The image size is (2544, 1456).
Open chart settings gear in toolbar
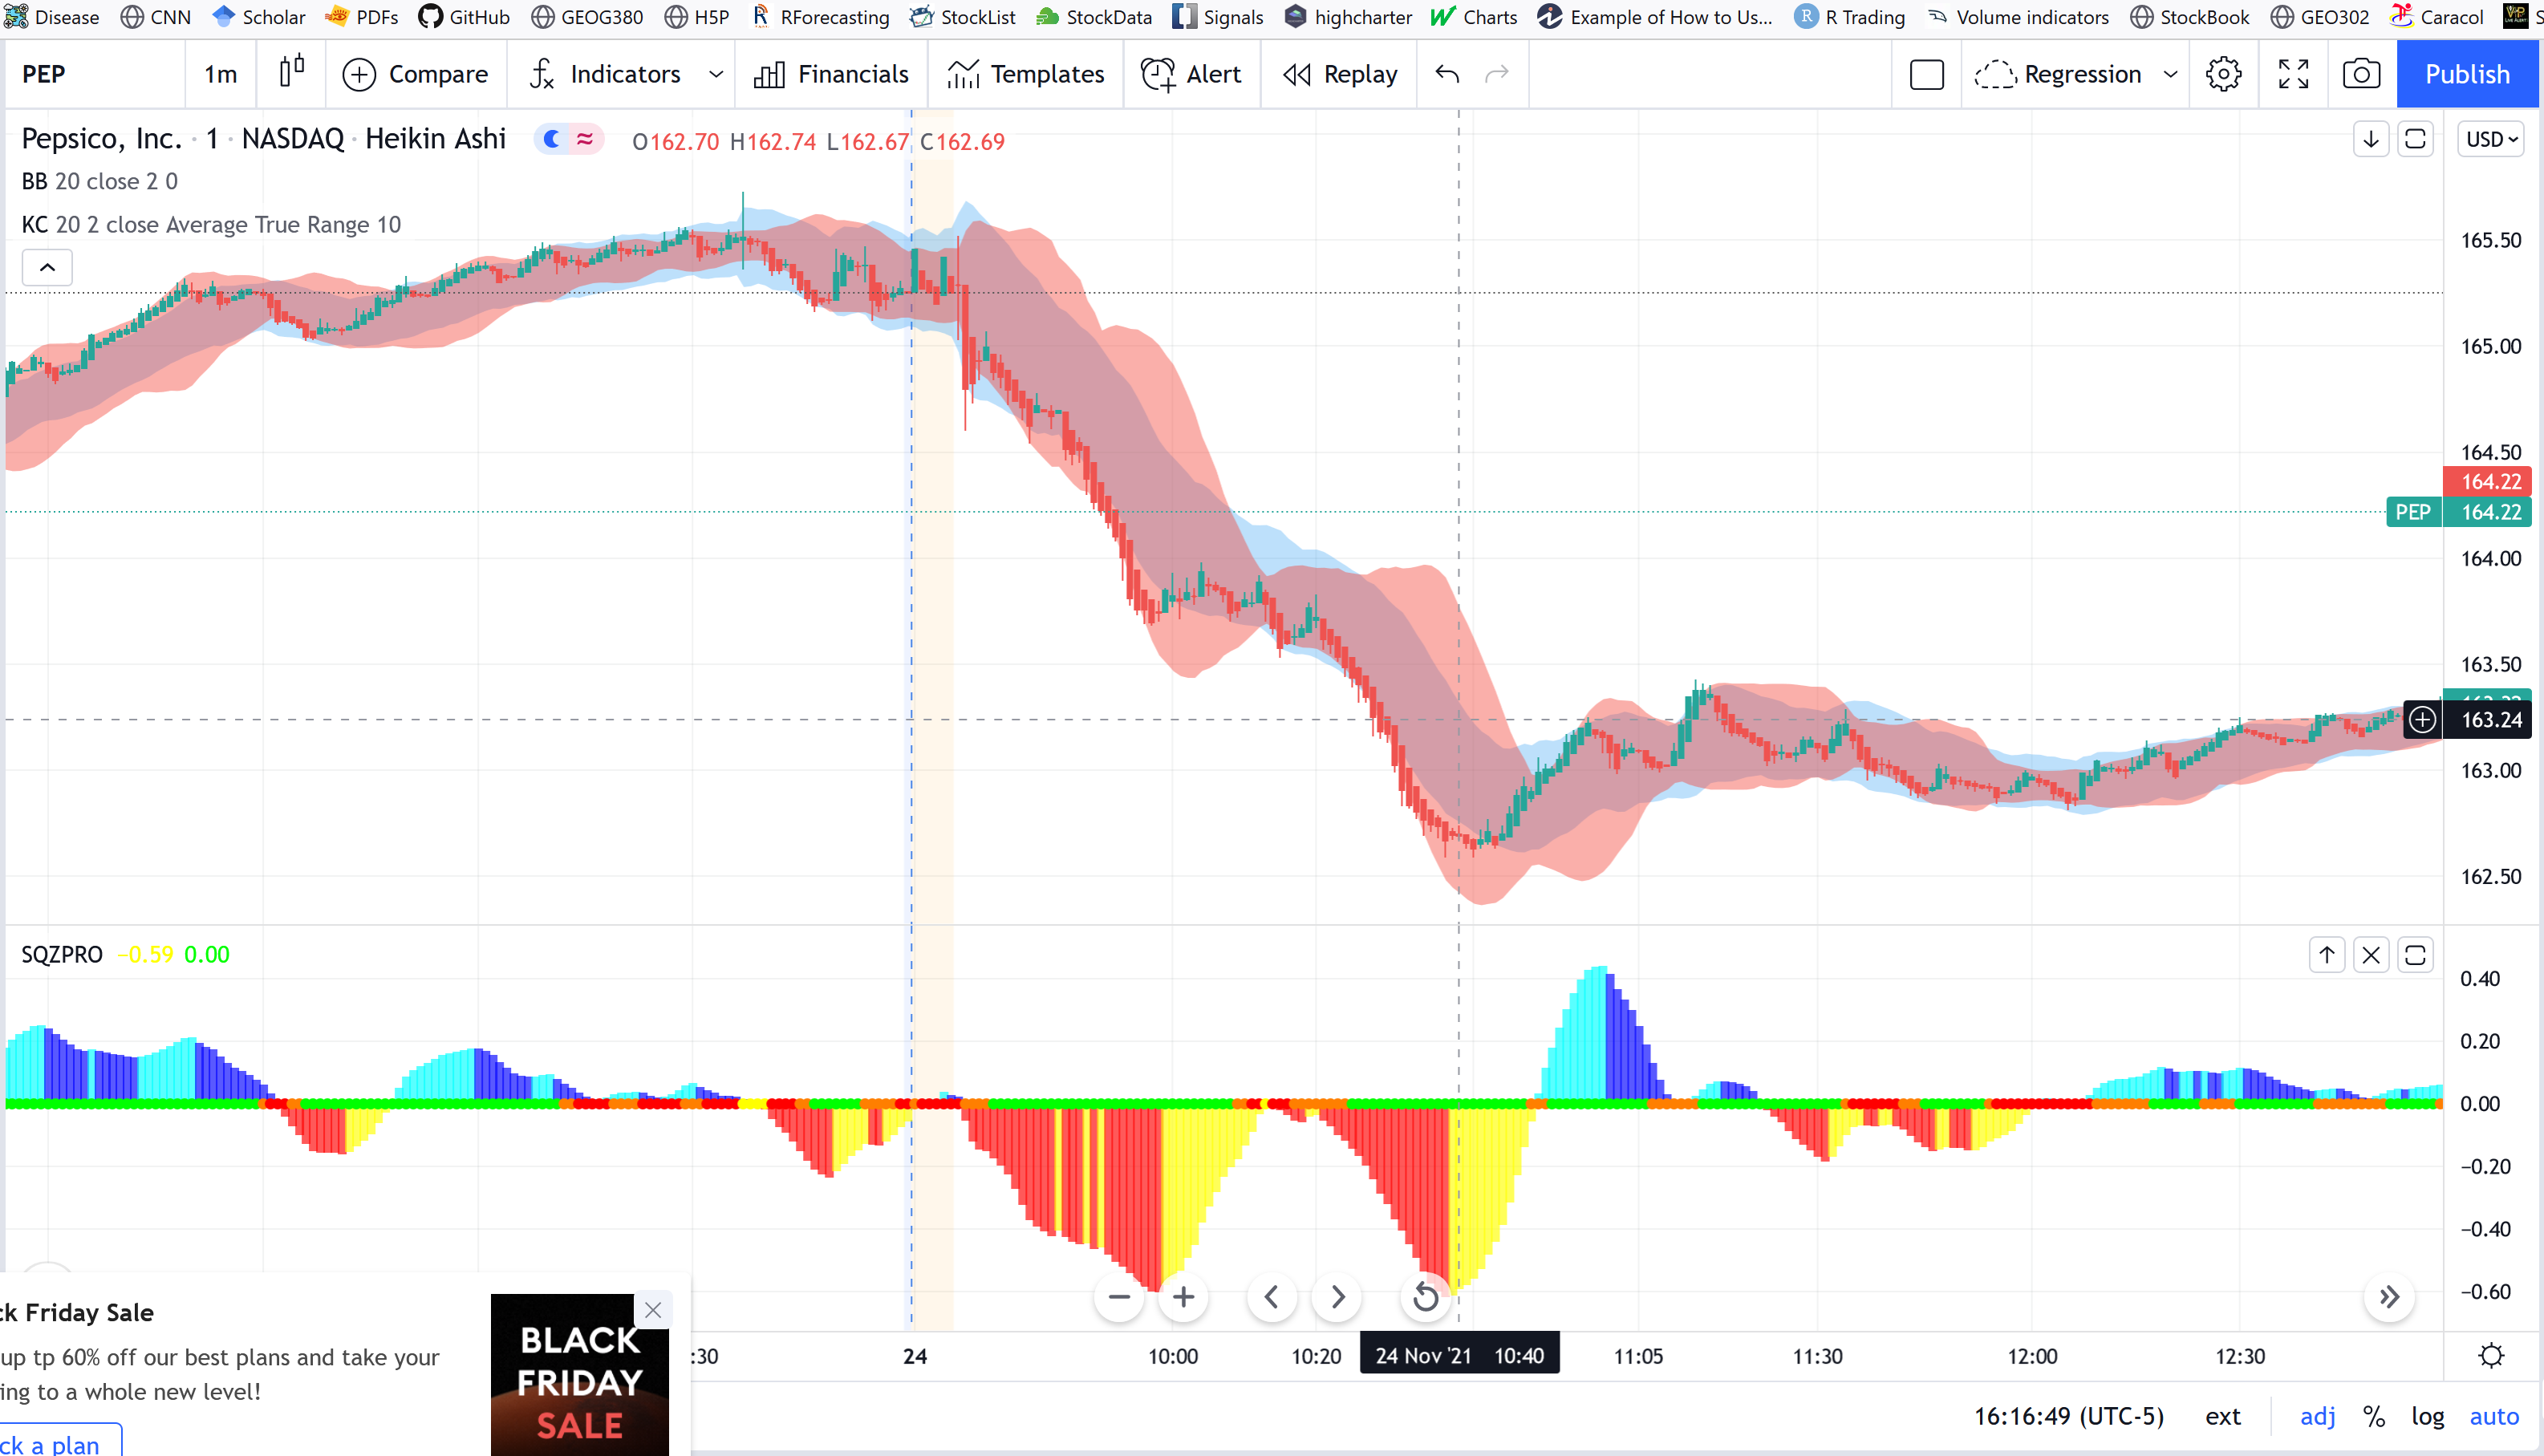2223,74
